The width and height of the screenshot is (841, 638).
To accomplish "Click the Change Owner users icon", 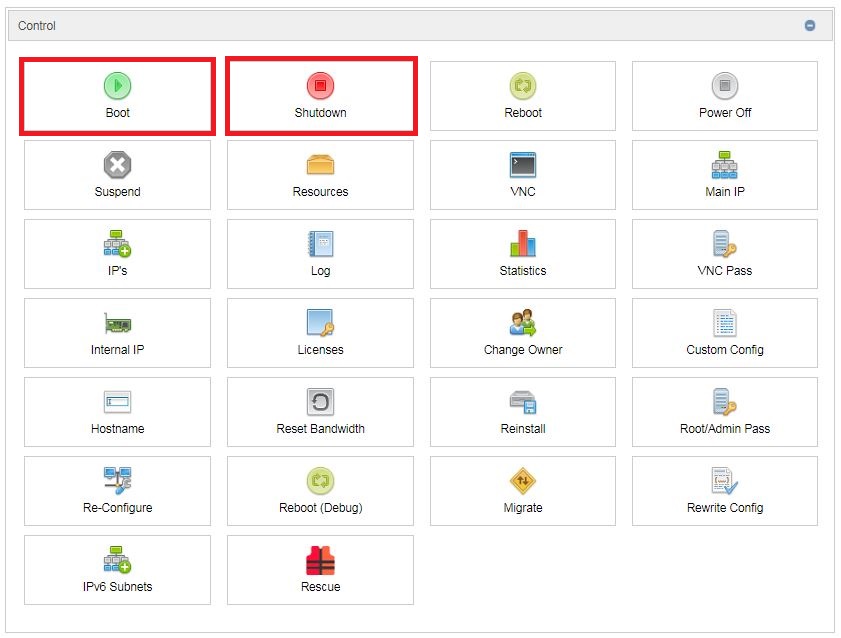I will 523,323.
